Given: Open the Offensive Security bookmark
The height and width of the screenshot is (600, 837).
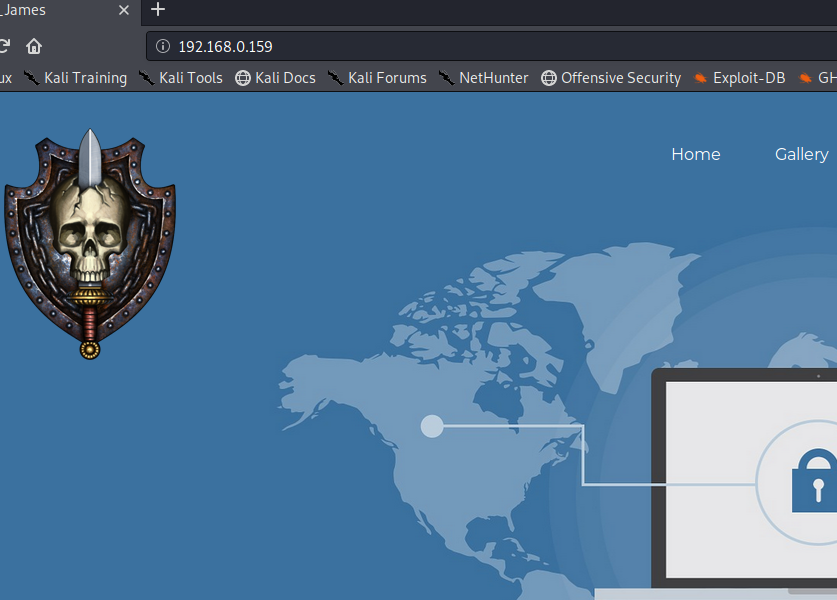Looking at the screenshot, I should [x=611, y=78].
